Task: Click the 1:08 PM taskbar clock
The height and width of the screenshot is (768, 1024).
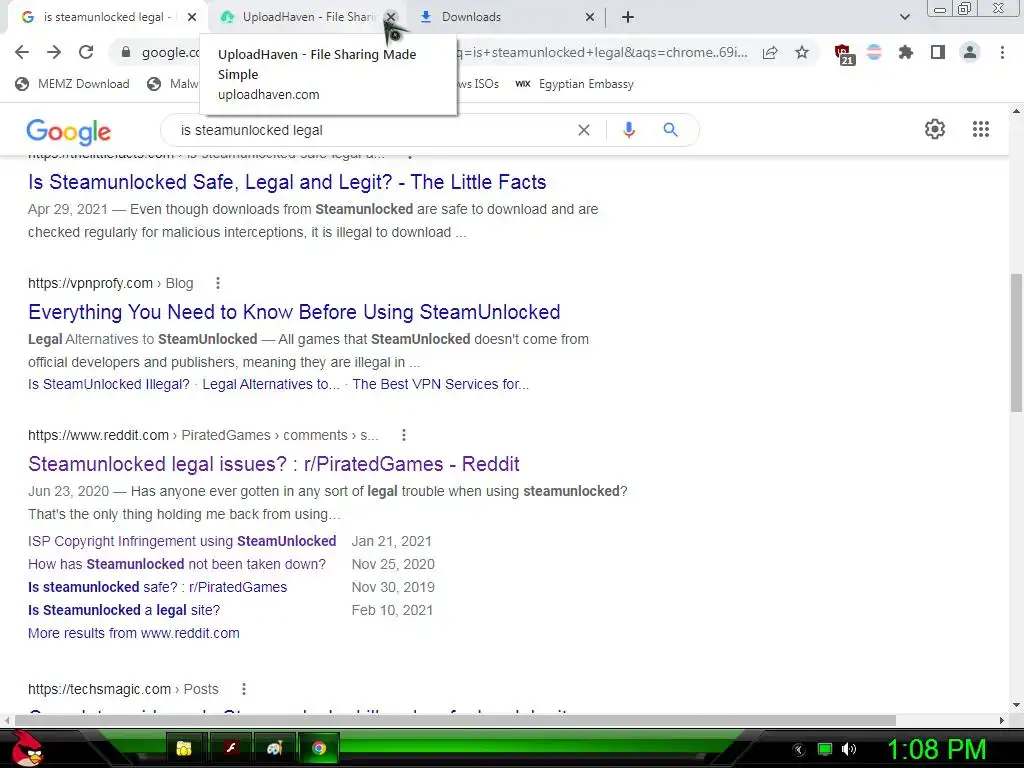Action: pyautogui.click(x=936, y=749)
